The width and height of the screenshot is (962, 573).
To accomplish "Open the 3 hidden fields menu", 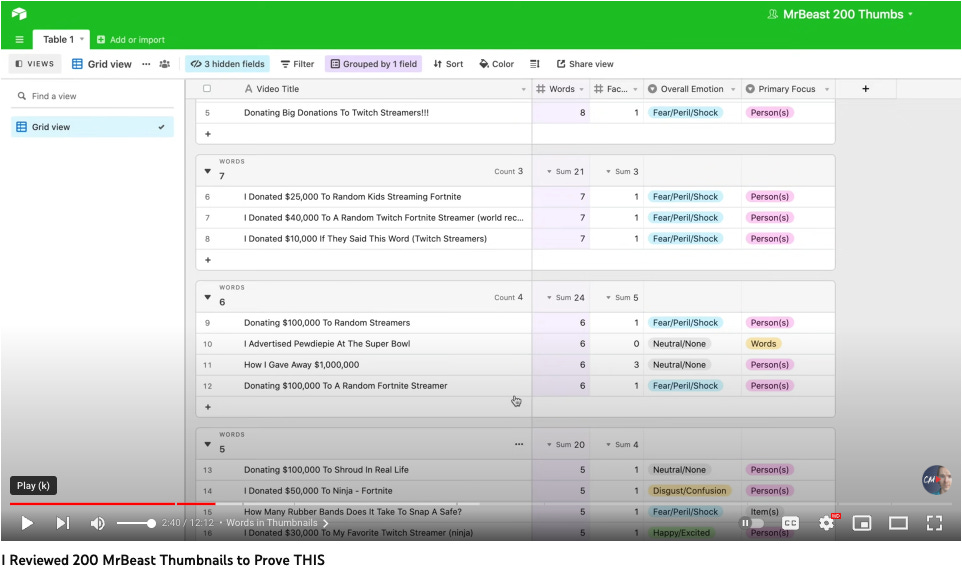I will [228, 64].
